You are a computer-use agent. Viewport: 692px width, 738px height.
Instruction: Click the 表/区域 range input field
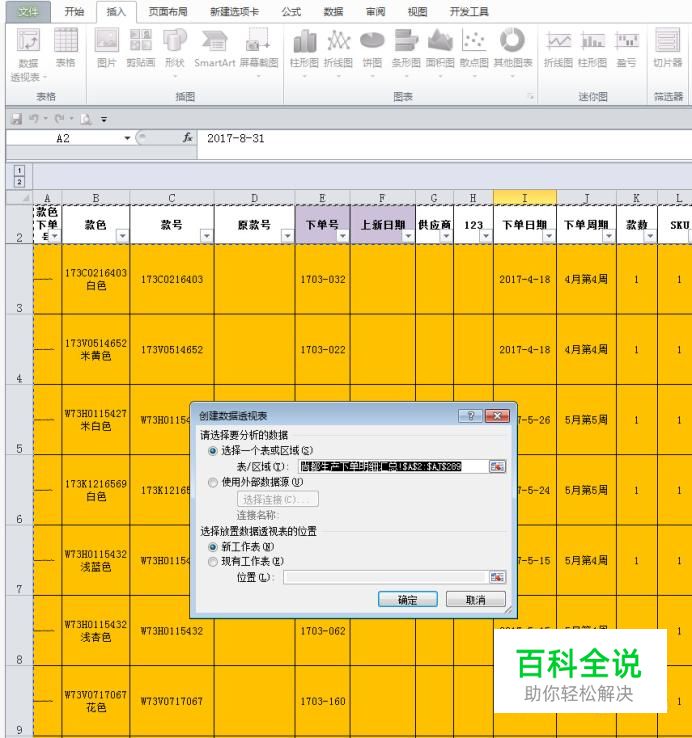point(394,466)
